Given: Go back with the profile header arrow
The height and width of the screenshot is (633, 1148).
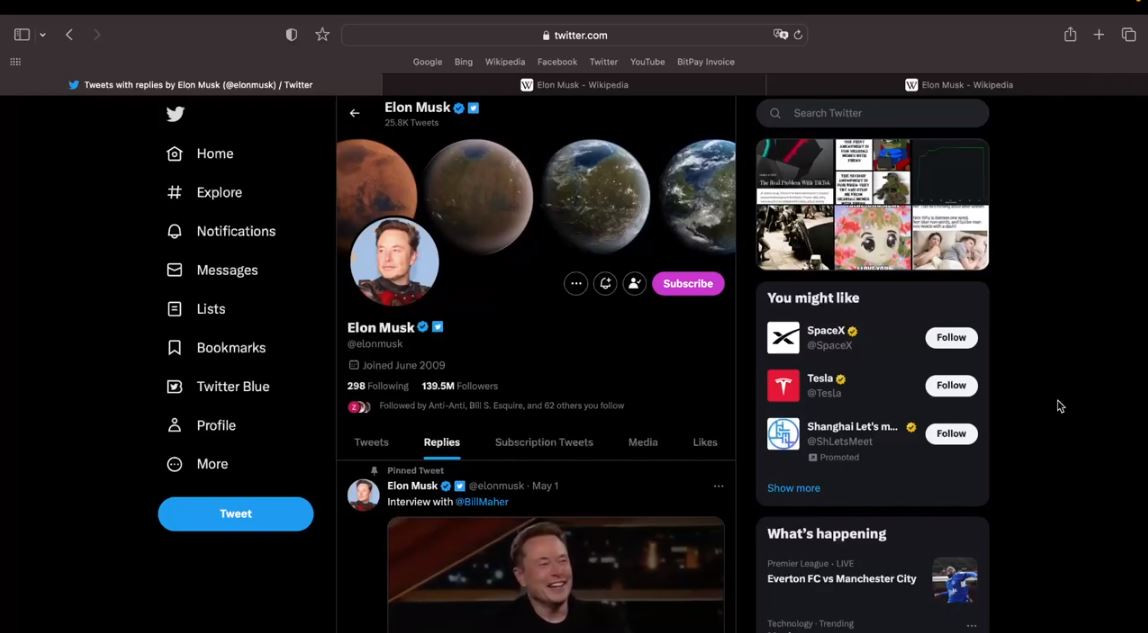Looking at the screenshot, I should (354, 113).
